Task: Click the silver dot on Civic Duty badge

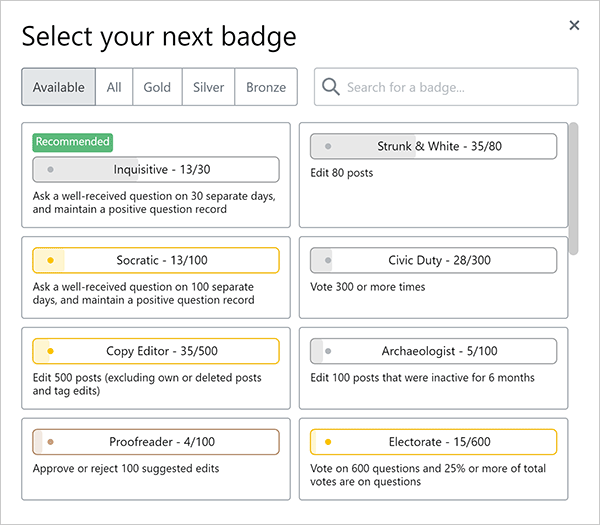Action: tap(328, 261)
